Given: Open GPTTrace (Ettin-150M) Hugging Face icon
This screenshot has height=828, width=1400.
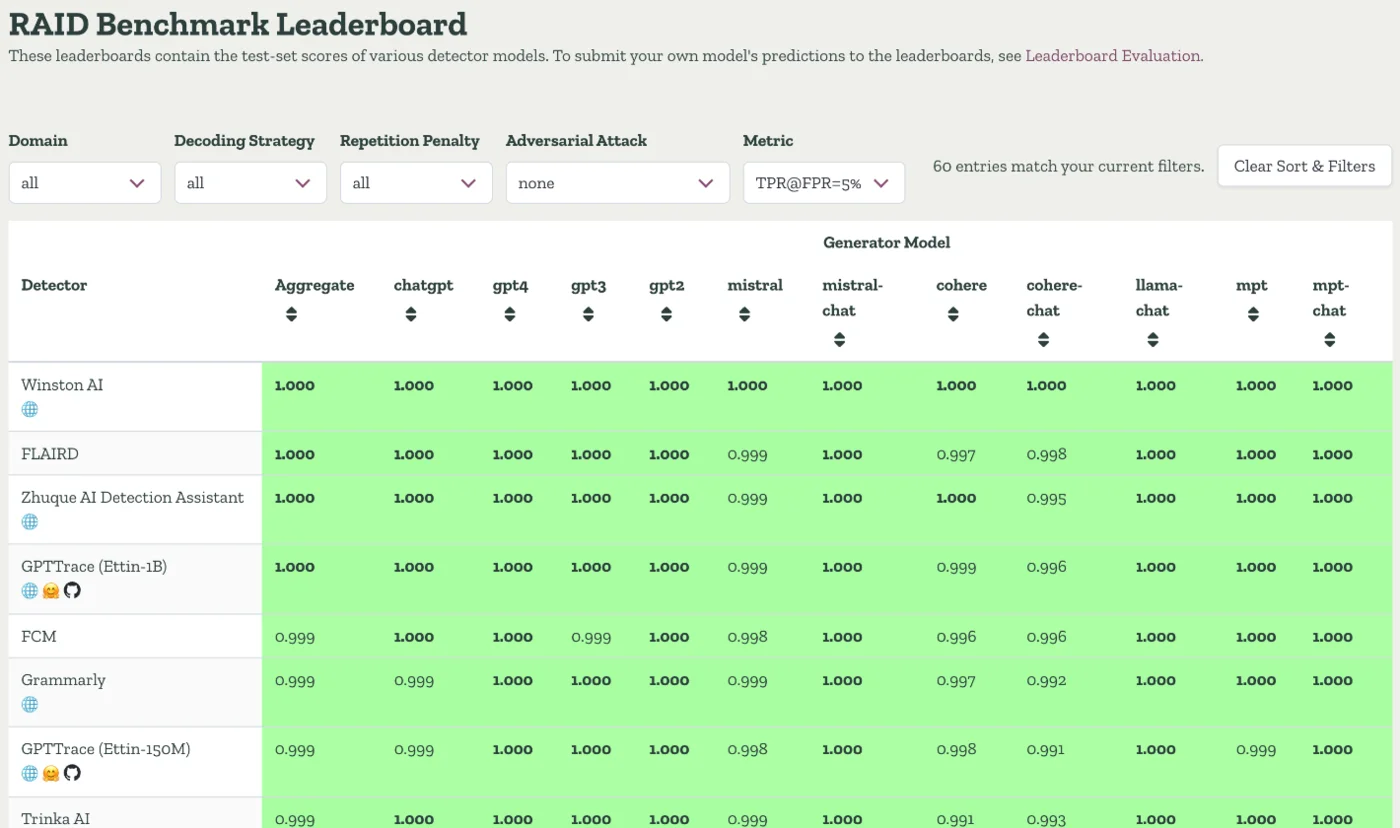Looking at the screenshot, I should [x=51, y=773].
